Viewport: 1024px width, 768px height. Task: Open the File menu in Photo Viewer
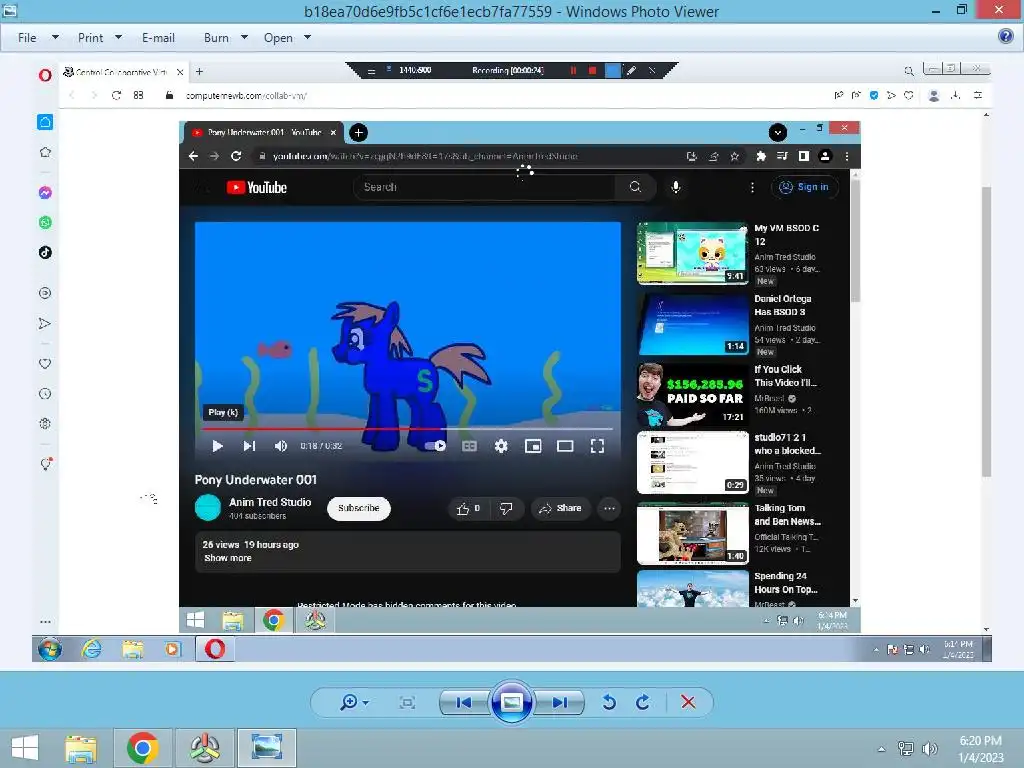coord(27,38)
